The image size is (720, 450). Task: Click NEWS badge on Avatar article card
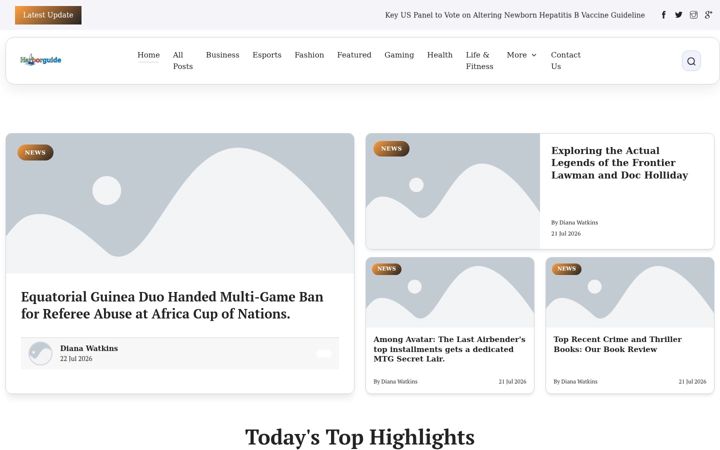point(387,269)
